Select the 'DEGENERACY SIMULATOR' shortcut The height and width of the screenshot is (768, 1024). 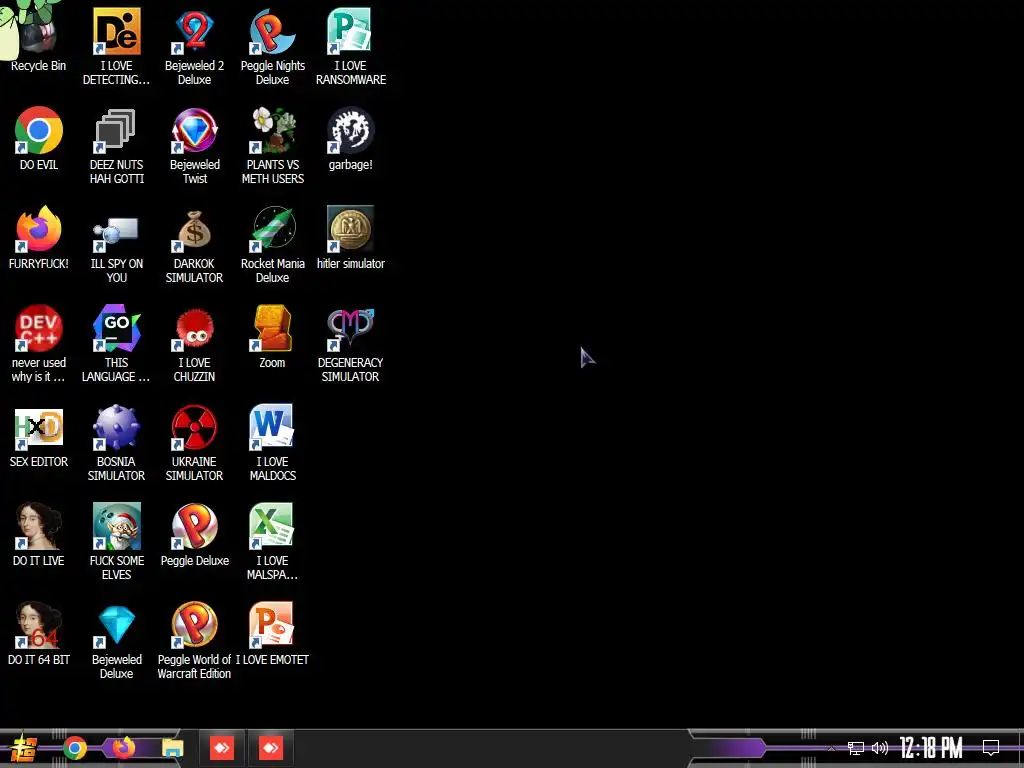pyautogui.click(x=350, y=328)
